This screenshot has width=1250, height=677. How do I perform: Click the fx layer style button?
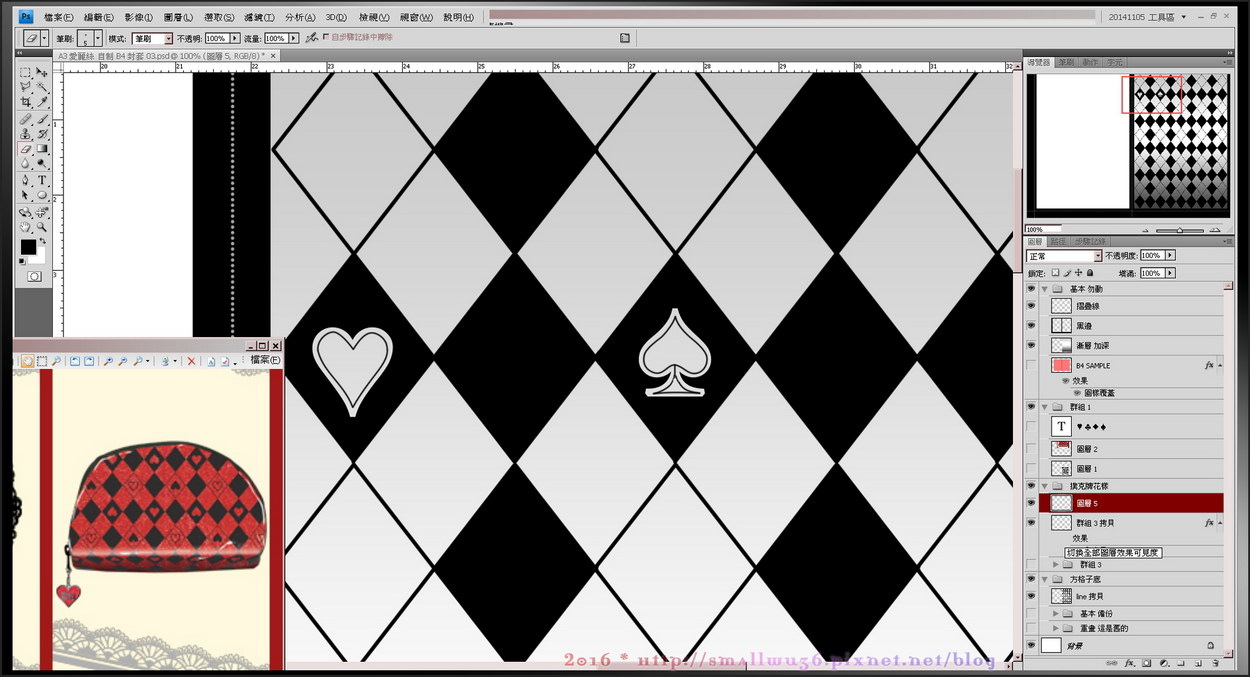pyautogui.click(x=1130, y=663)
